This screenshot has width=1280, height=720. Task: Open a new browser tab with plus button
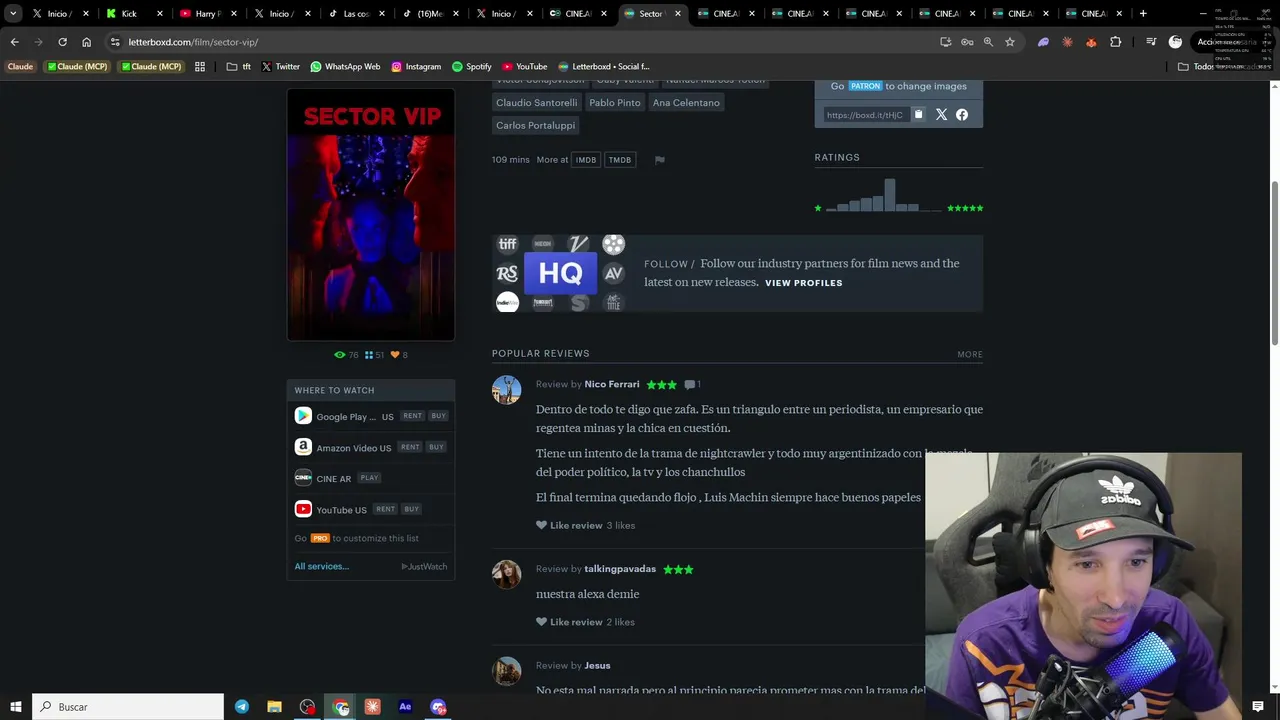1143,14
